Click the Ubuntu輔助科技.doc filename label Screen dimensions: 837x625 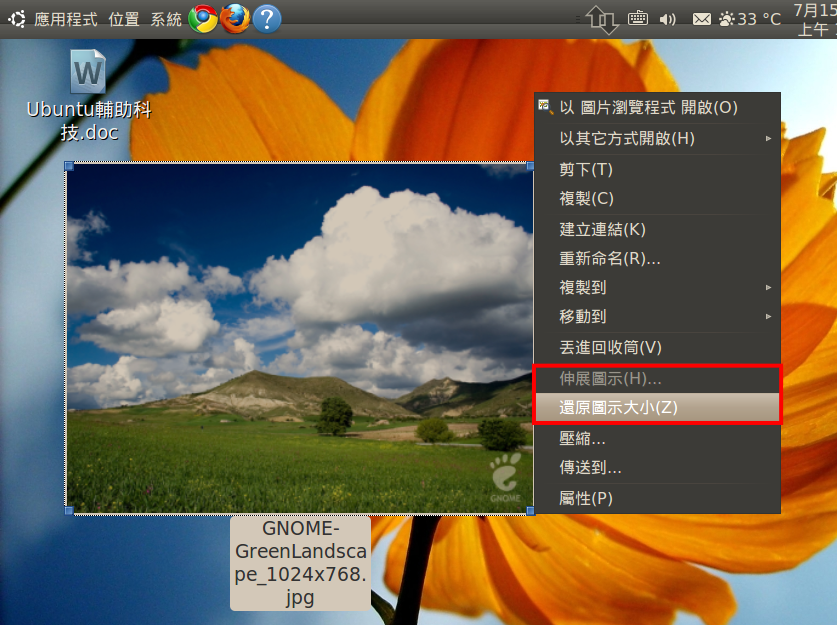point(89,121)
